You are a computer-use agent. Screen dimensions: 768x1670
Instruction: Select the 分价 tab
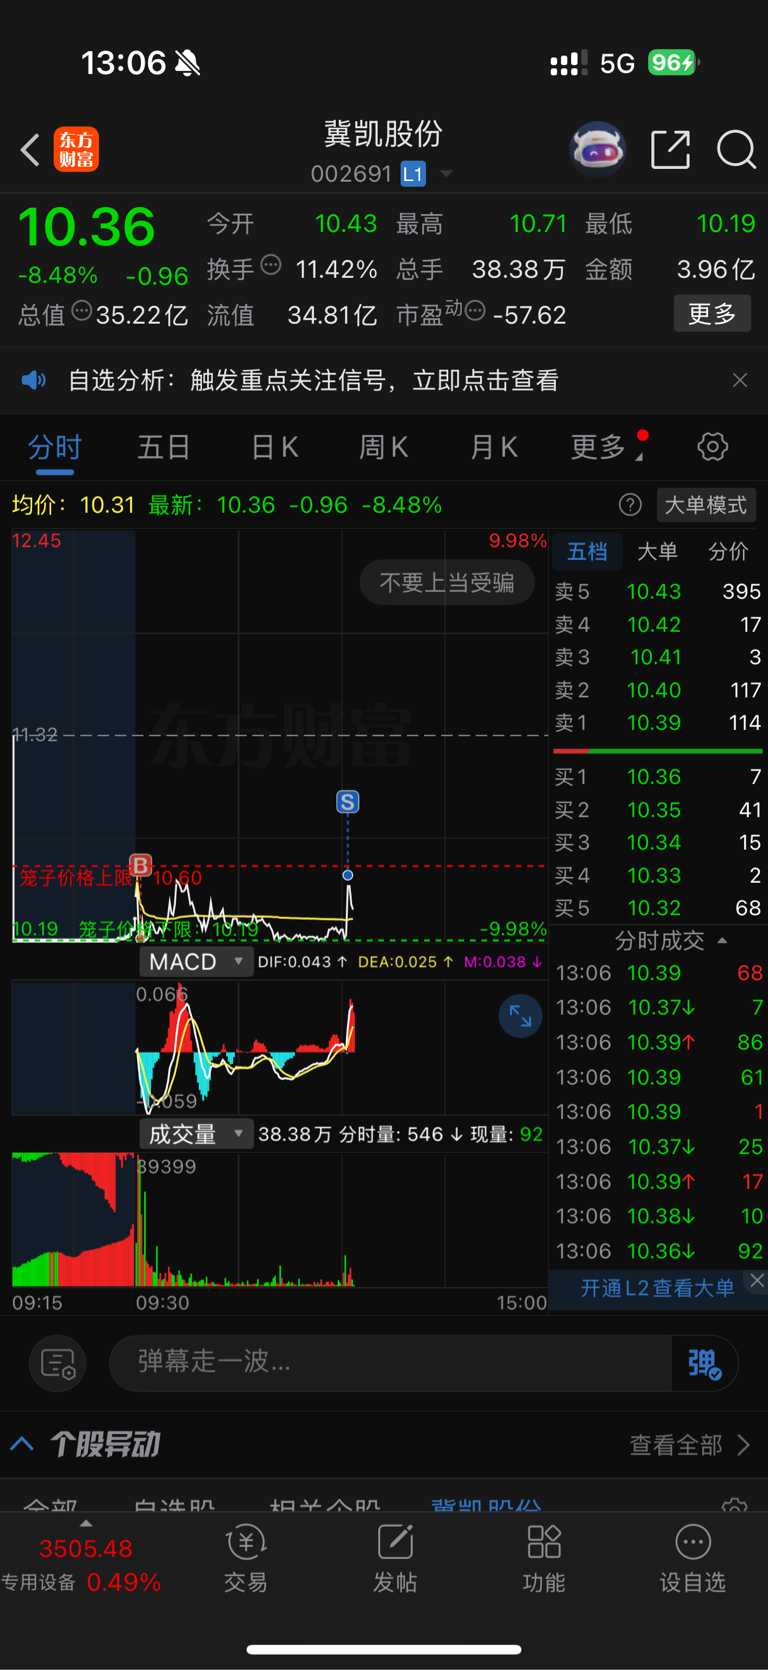[x=728, y=551]
